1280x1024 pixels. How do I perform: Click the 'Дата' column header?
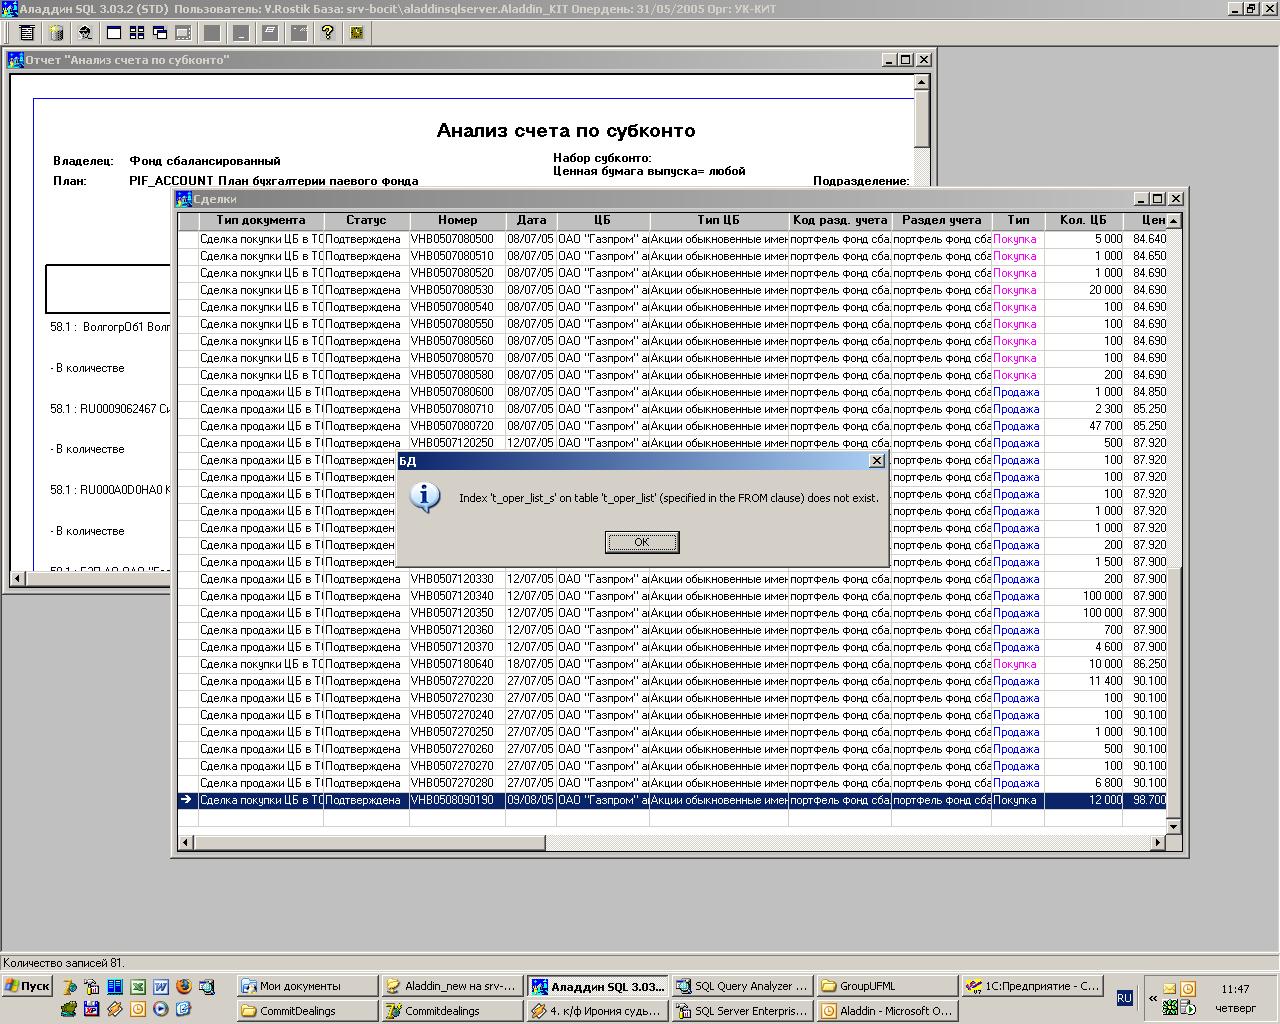531,220
